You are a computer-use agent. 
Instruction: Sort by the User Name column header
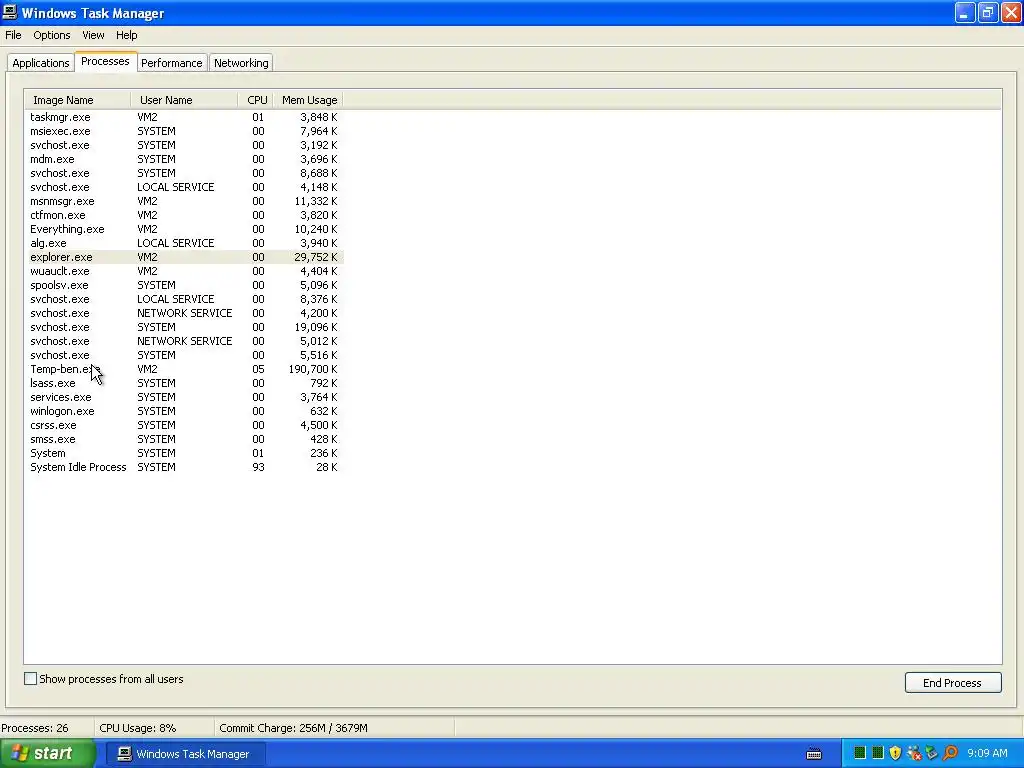184,100
